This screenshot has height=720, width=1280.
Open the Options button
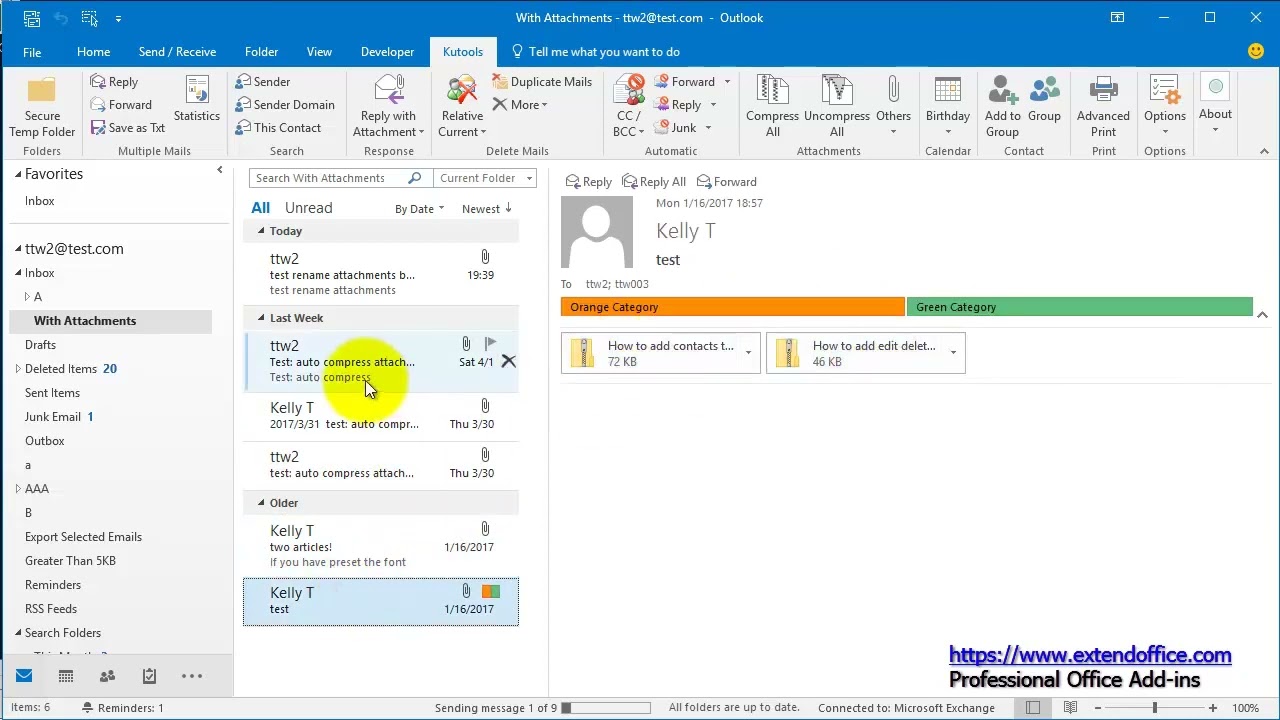pos(1165,107)
